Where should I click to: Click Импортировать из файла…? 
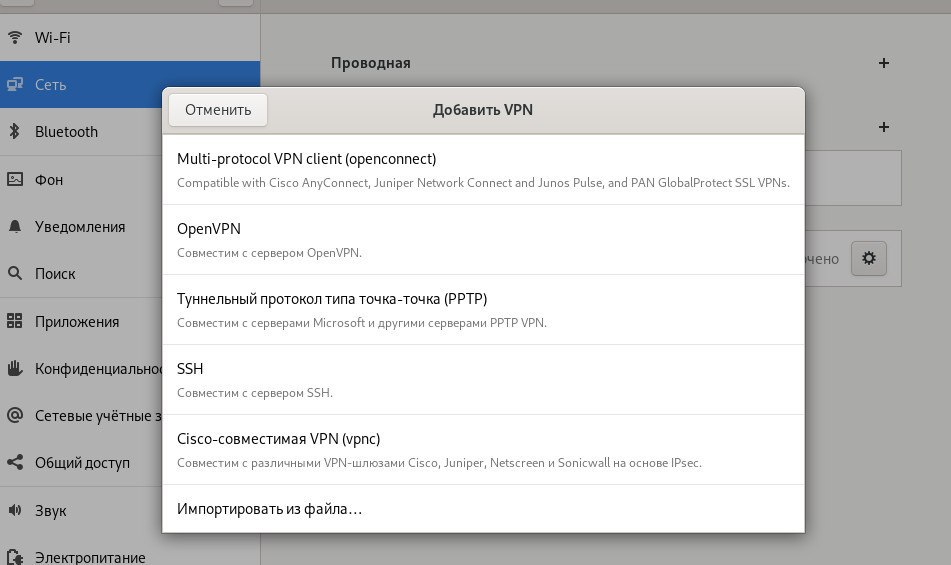coord(483,509)
